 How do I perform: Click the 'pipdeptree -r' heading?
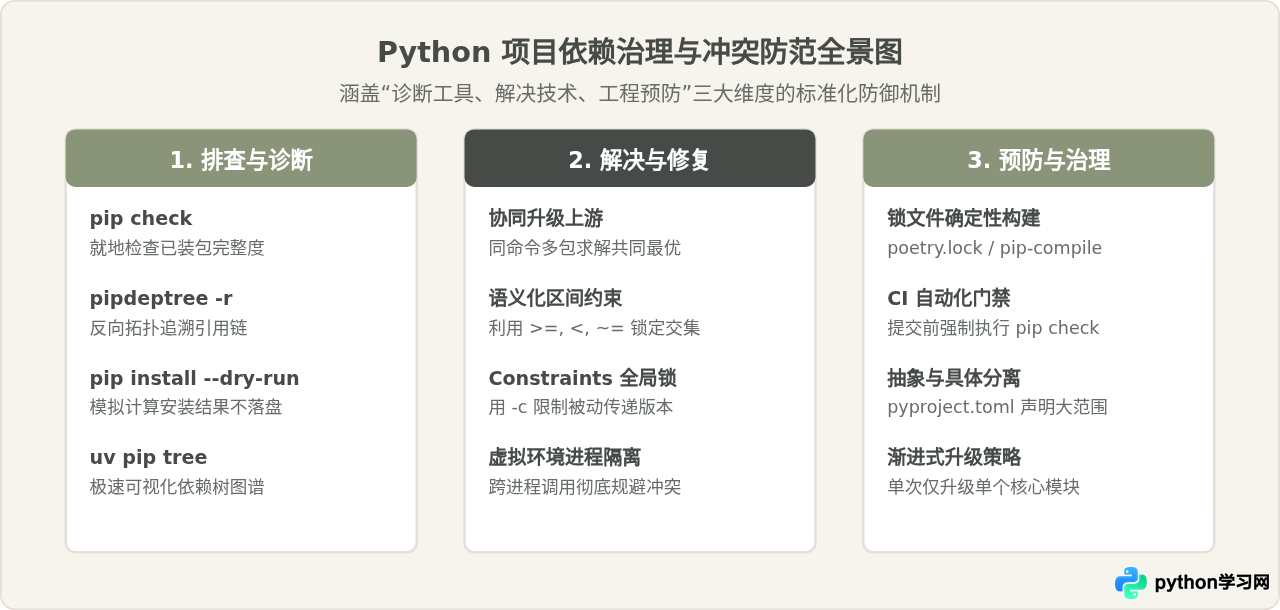[161, 298]
